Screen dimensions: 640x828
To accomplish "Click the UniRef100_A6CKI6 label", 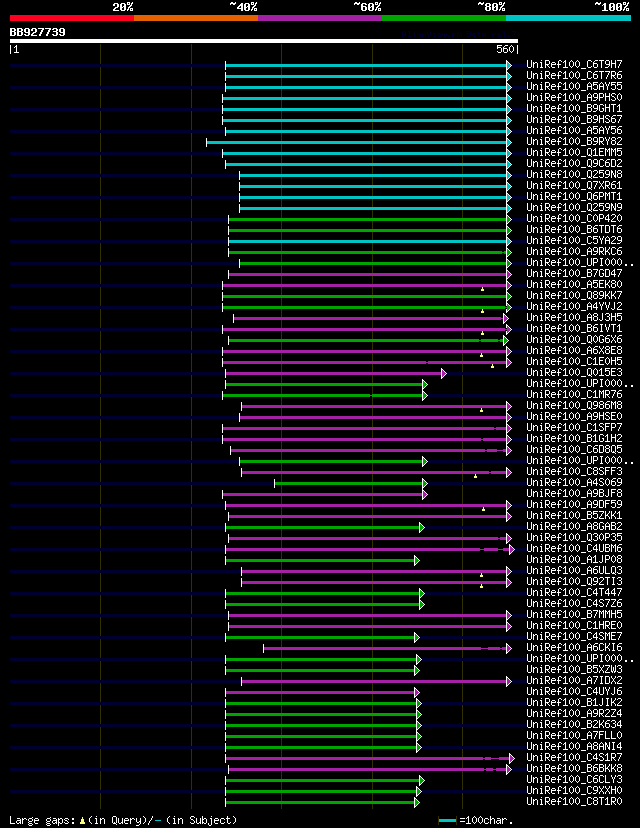I will [574, 647].
